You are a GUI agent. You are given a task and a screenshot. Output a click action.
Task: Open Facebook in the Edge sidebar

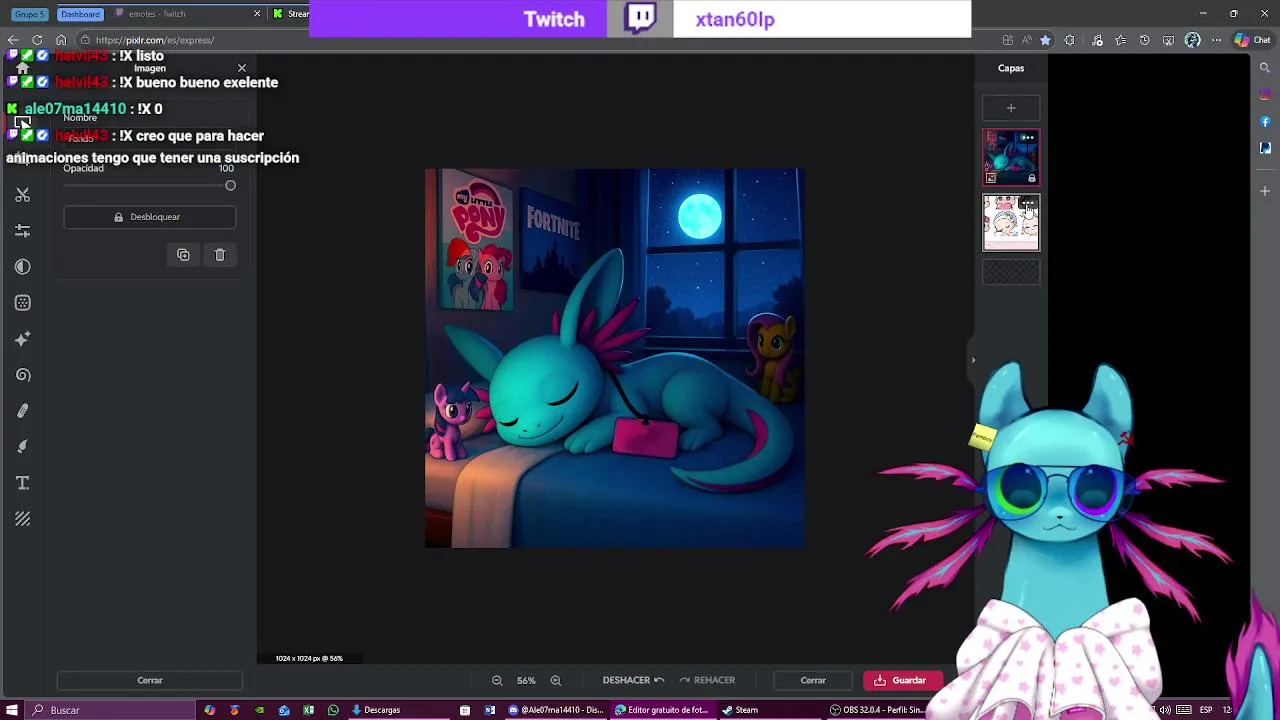coord(1265,122)
